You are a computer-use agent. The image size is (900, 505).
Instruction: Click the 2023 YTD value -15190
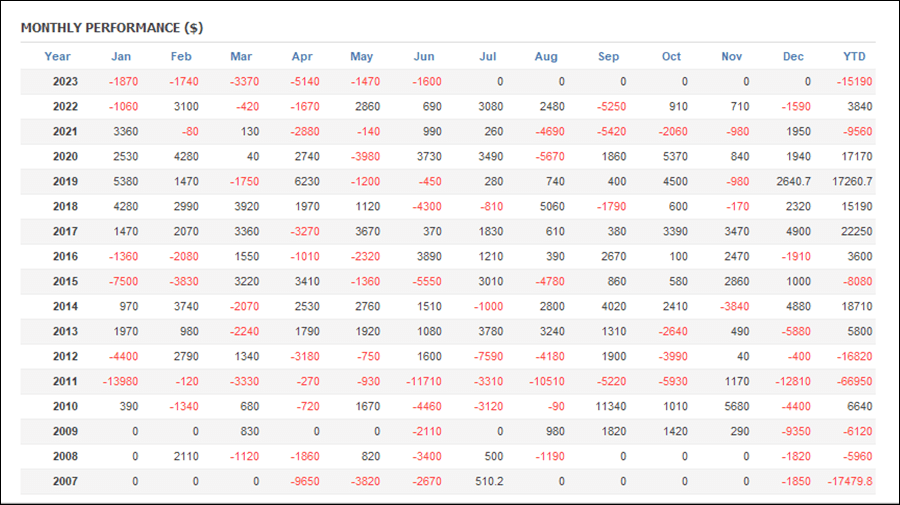pos(854,81)
